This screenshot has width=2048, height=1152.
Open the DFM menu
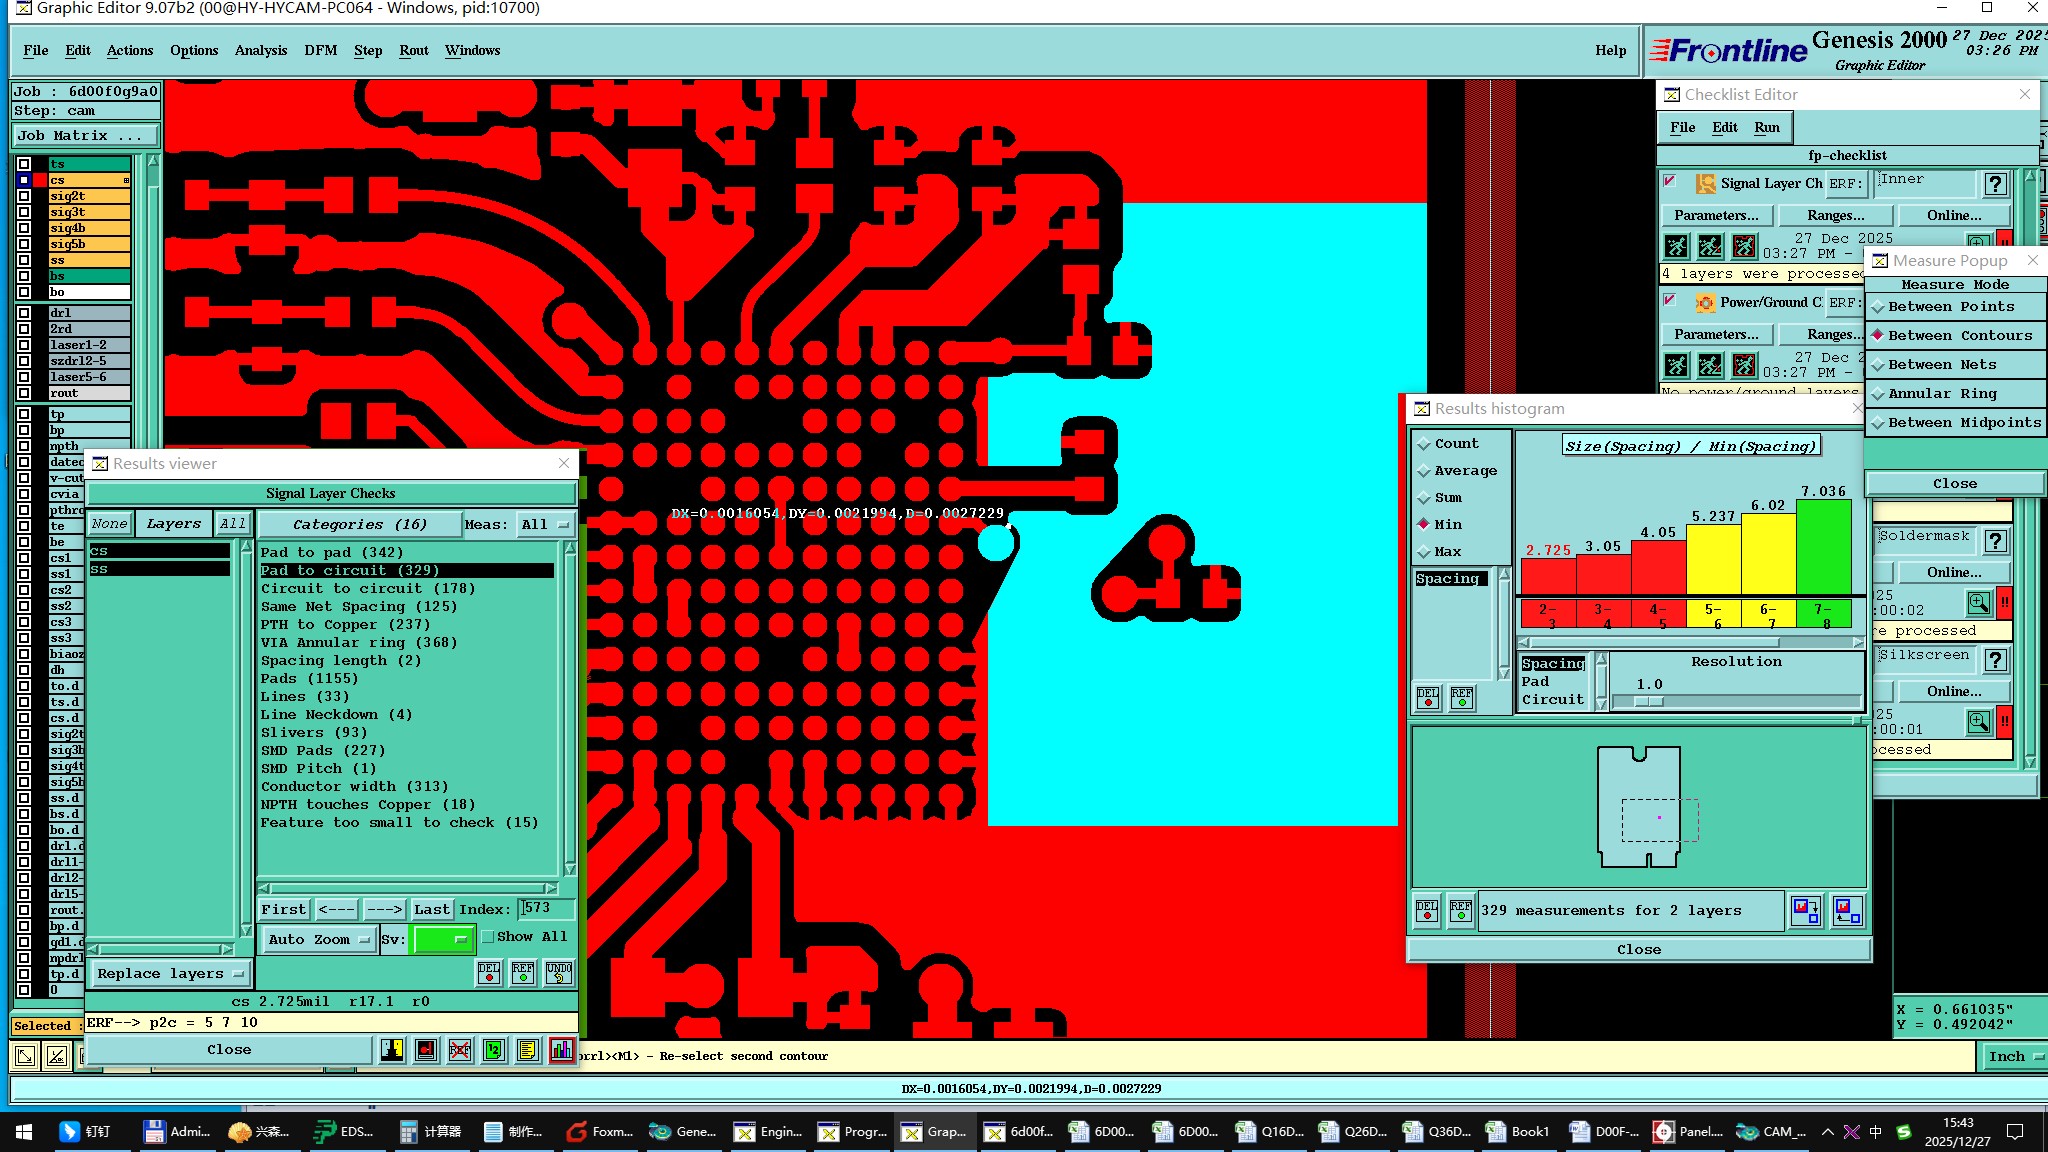coord(320,50)
